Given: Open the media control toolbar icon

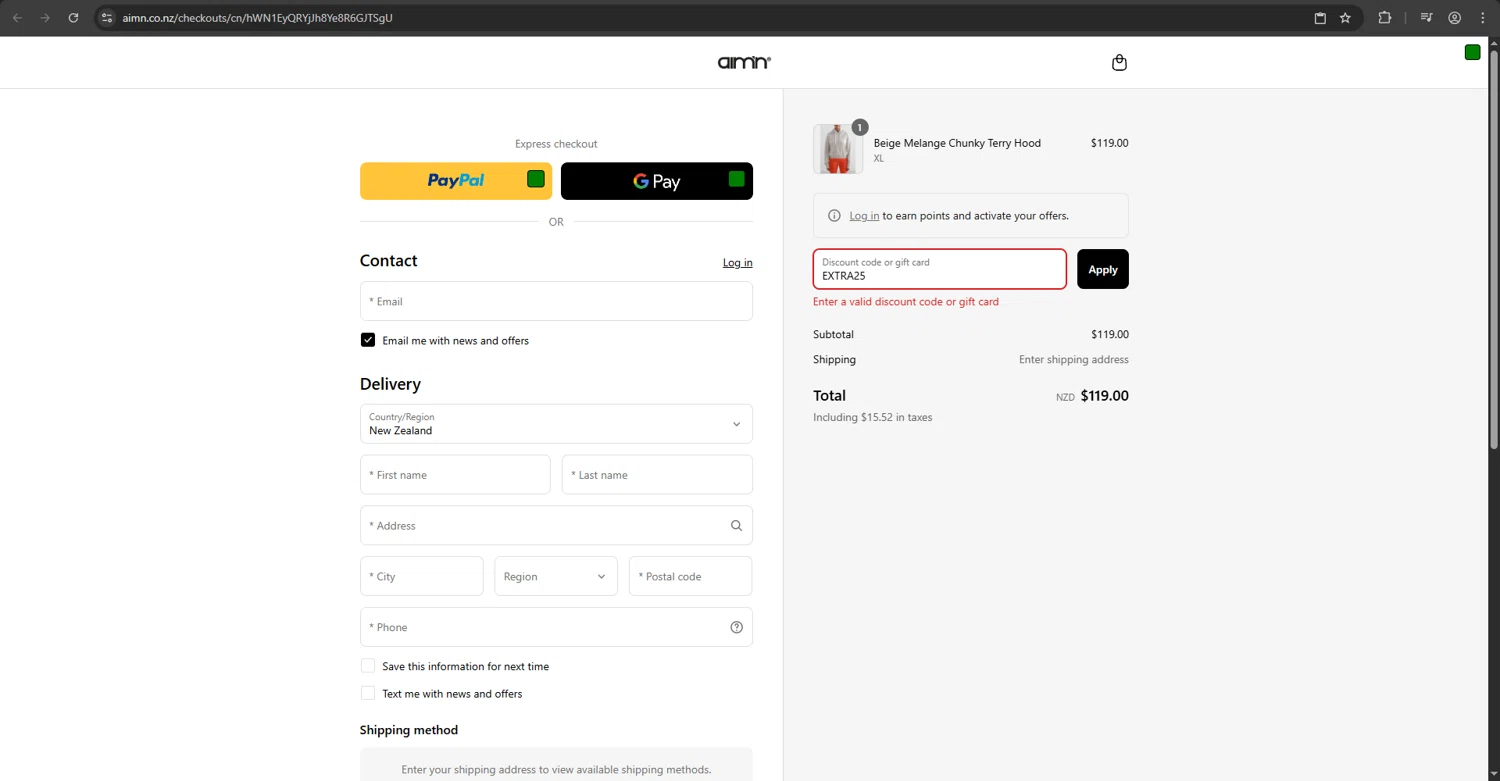Looking at the screenshot, I should (x=1427, y=18).
